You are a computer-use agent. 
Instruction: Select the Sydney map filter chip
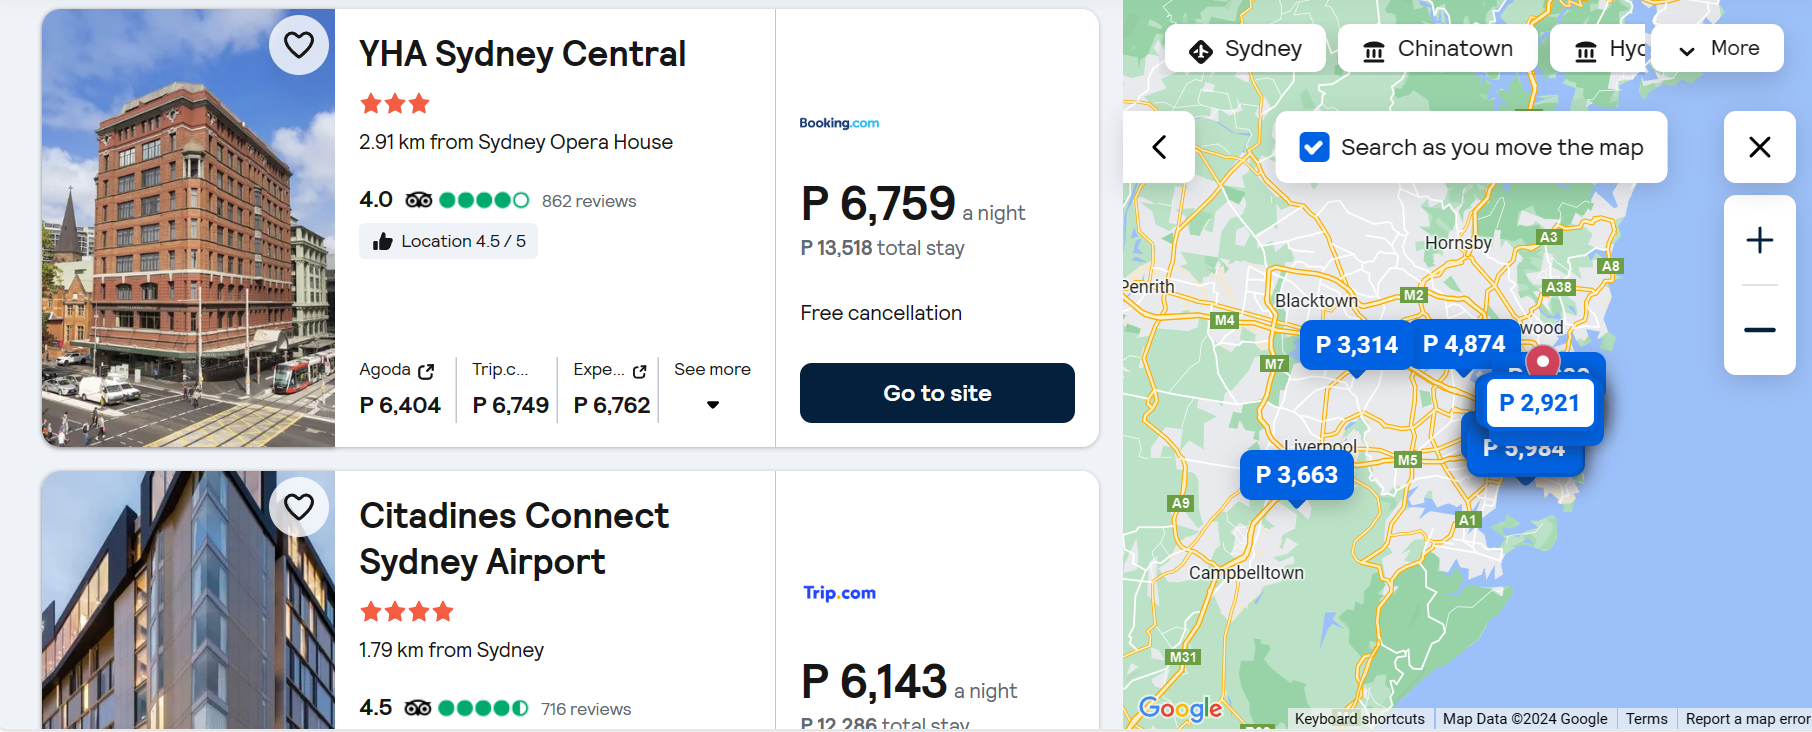1245,49
